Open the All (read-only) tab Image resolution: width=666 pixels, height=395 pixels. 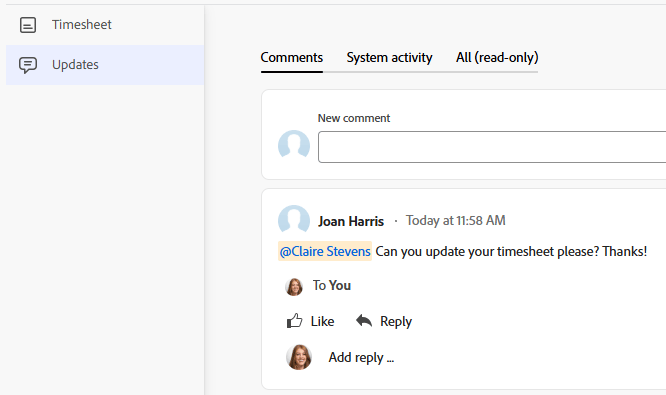pyautogui.click(x=497, y=57)
